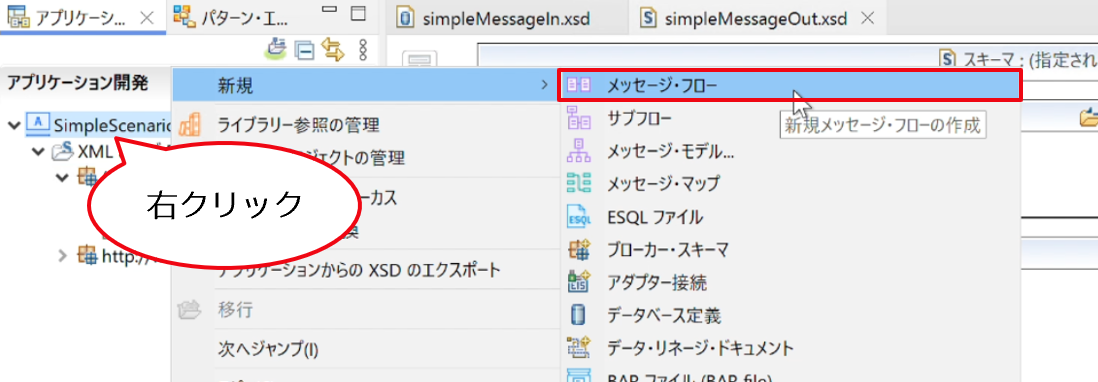Click the 新規 submenu arrow chevron
The width and height of the screenshot is (1098, 382).
(x=544, y=86)
